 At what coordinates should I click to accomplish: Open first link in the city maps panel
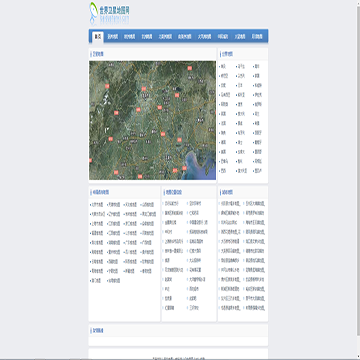tap(230, 203)
